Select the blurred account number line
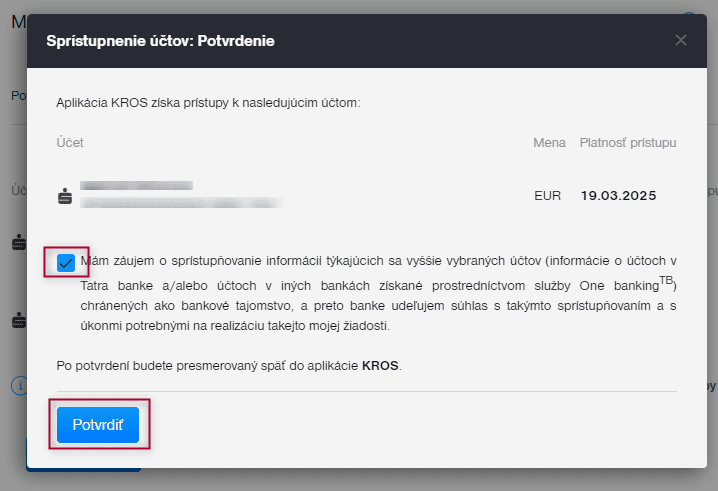 pos(180,203)
